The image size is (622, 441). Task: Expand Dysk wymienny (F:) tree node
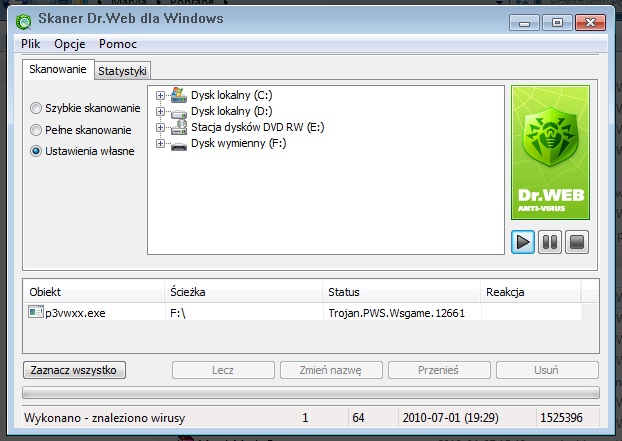click(160, 143)
